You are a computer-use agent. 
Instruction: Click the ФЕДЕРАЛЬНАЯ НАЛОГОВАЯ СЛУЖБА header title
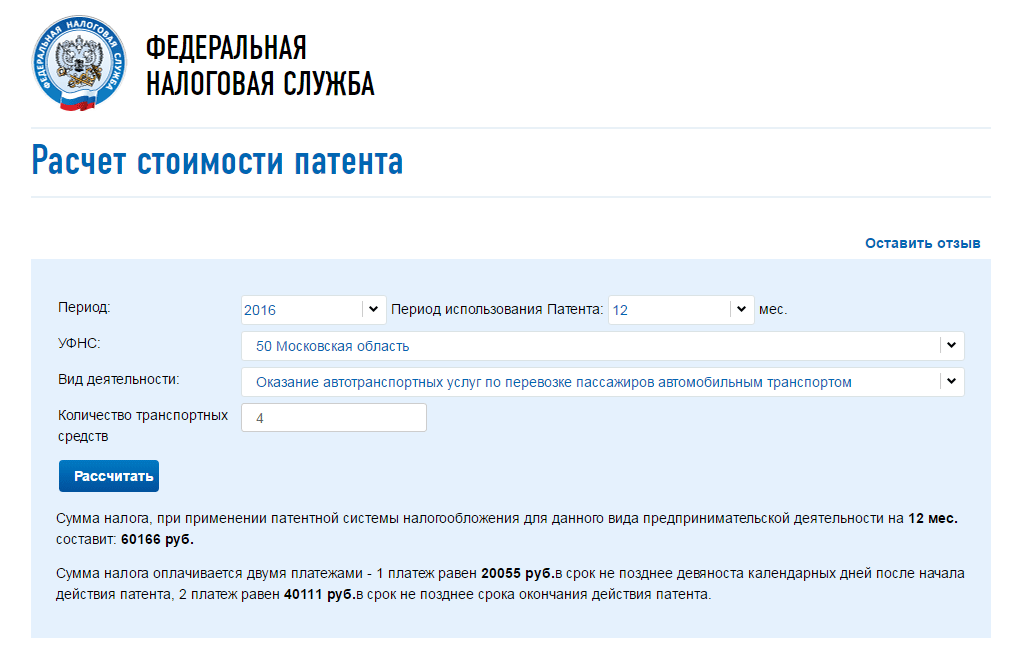260,65
